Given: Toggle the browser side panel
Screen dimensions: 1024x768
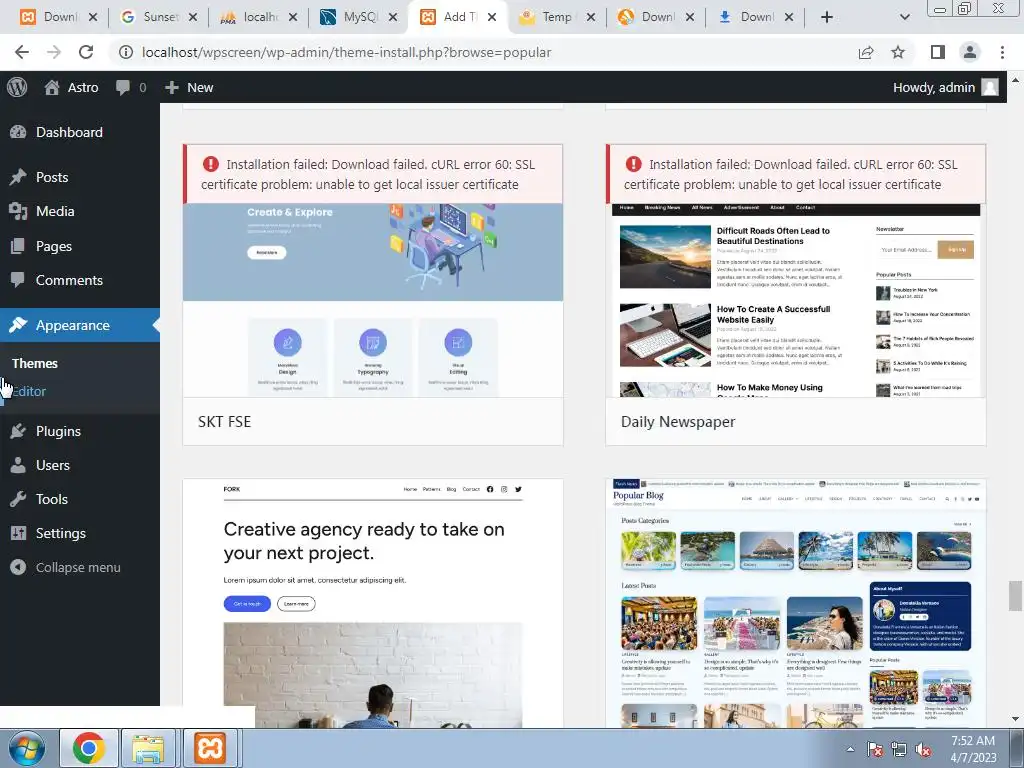Looking at the screenshot, I should pos(938,52).
